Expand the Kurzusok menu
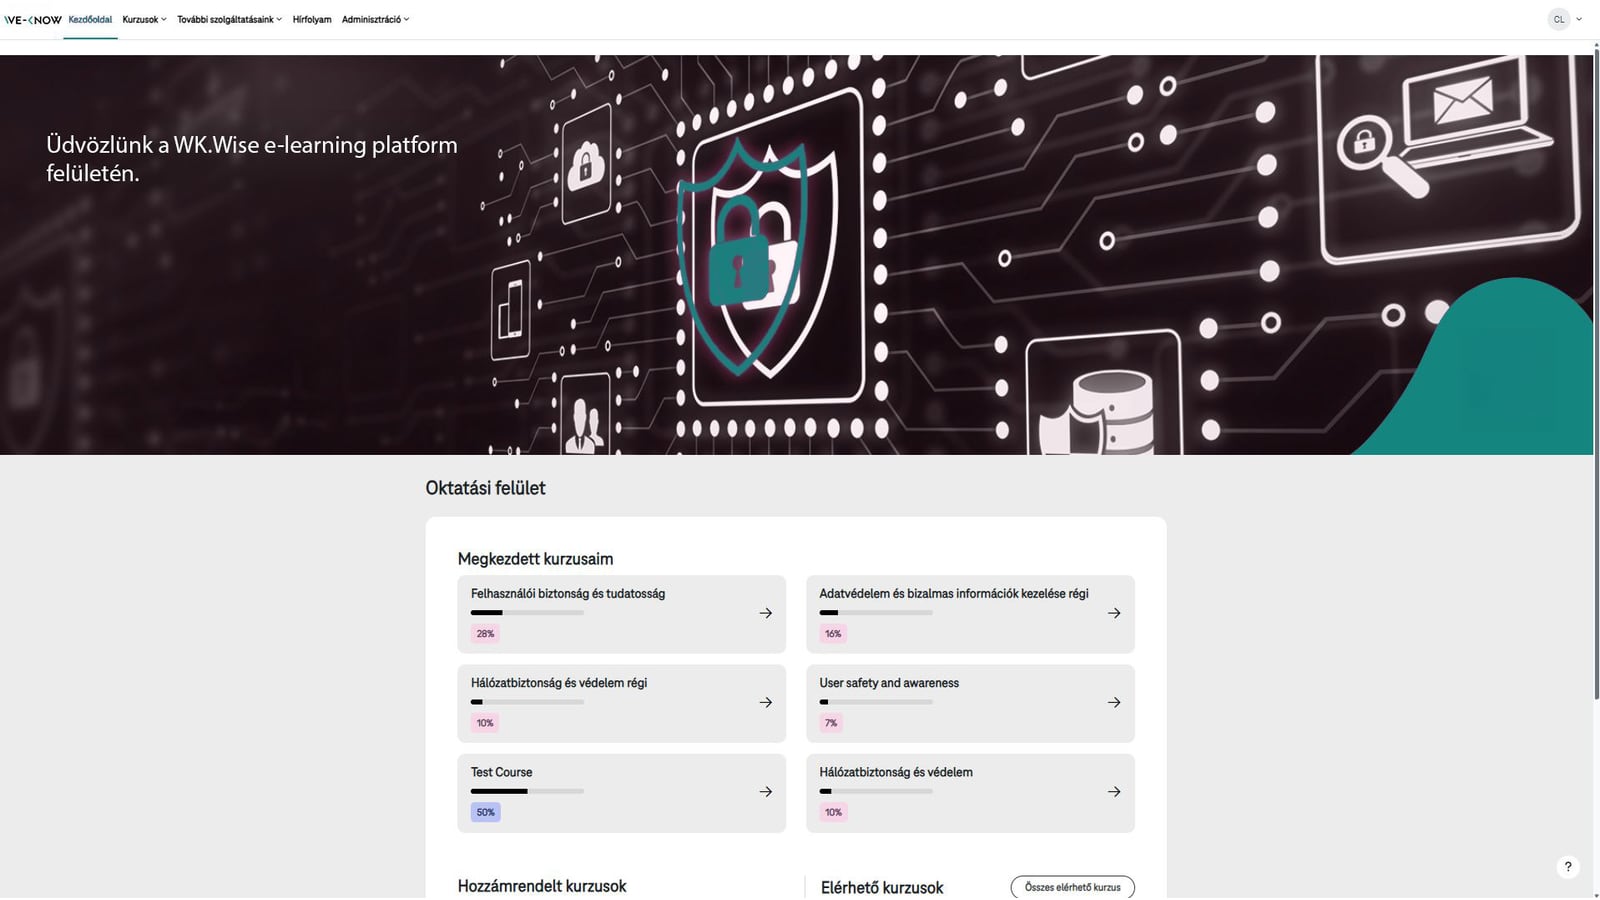This screenshot has height=900, width=1600. tap(144, 20)
